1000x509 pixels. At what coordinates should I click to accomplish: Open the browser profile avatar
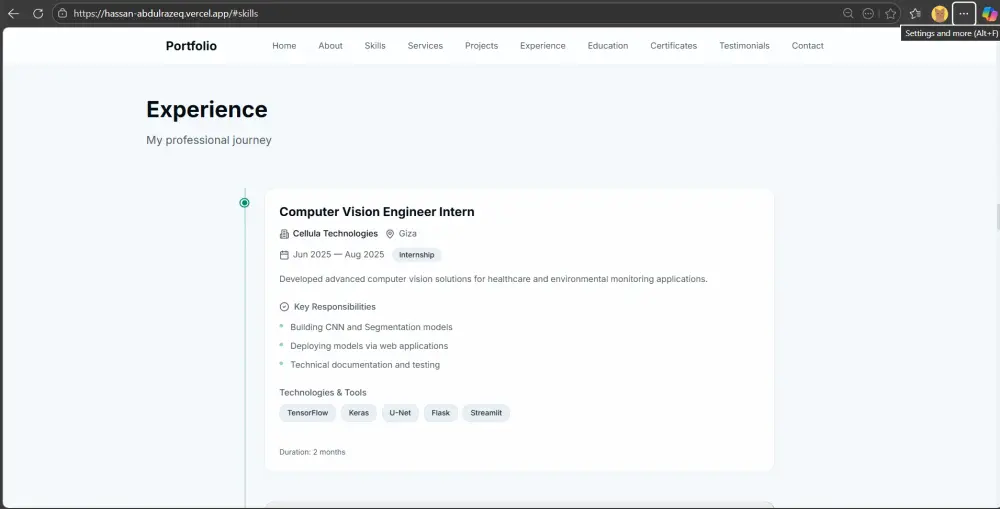(x=940, y=14)
